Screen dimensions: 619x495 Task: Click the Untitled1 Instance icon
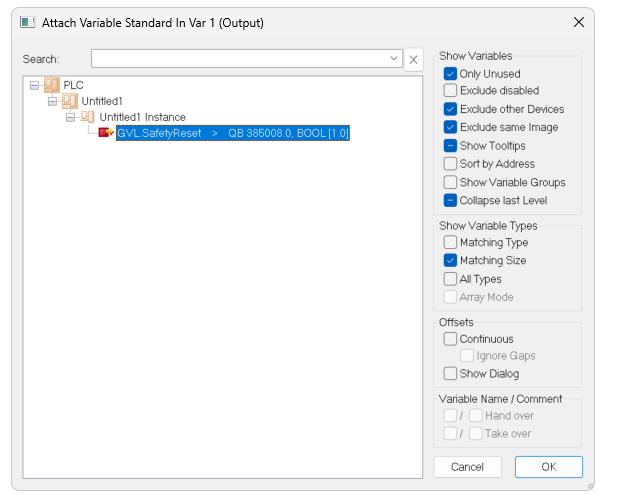87,117
